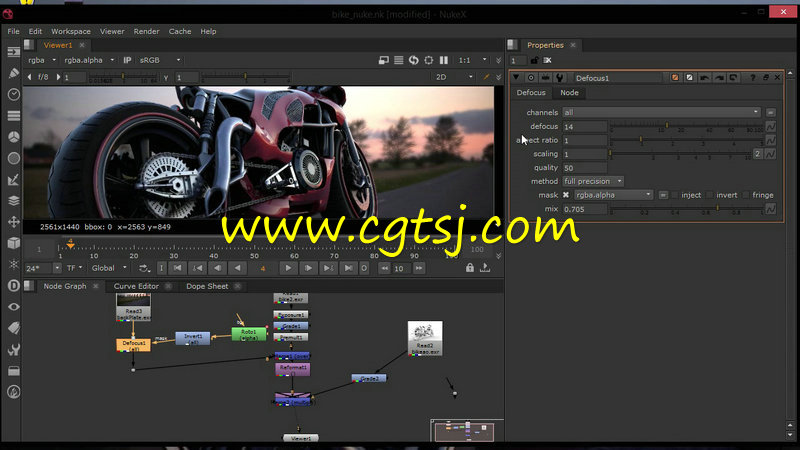The width and height of the screenshot is (800, 450).
Task: Click the Defocus1 undo icon
Action: pyautogui.click(x=705, y=78)
